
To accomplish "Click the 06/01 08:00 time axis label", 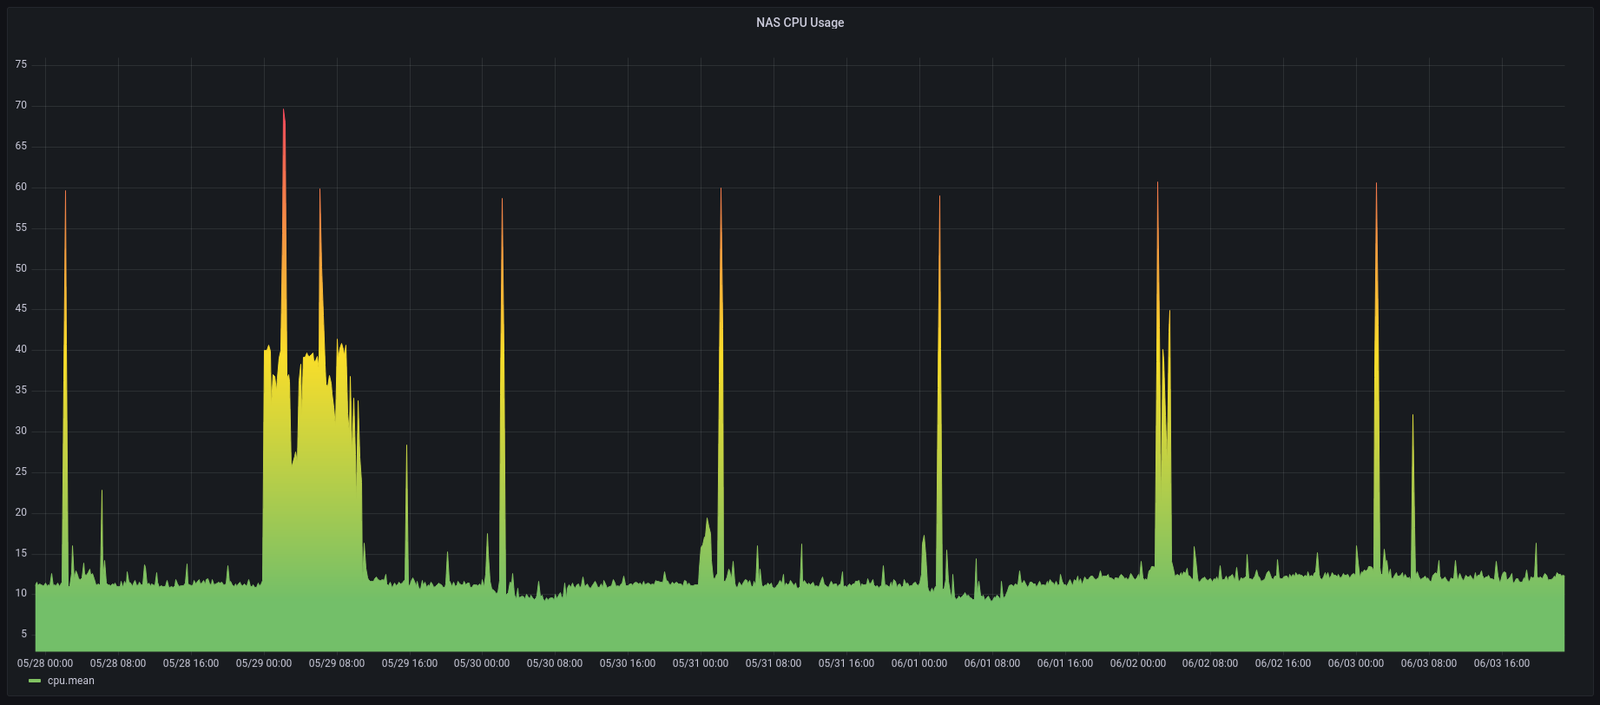I will (992, 663).
